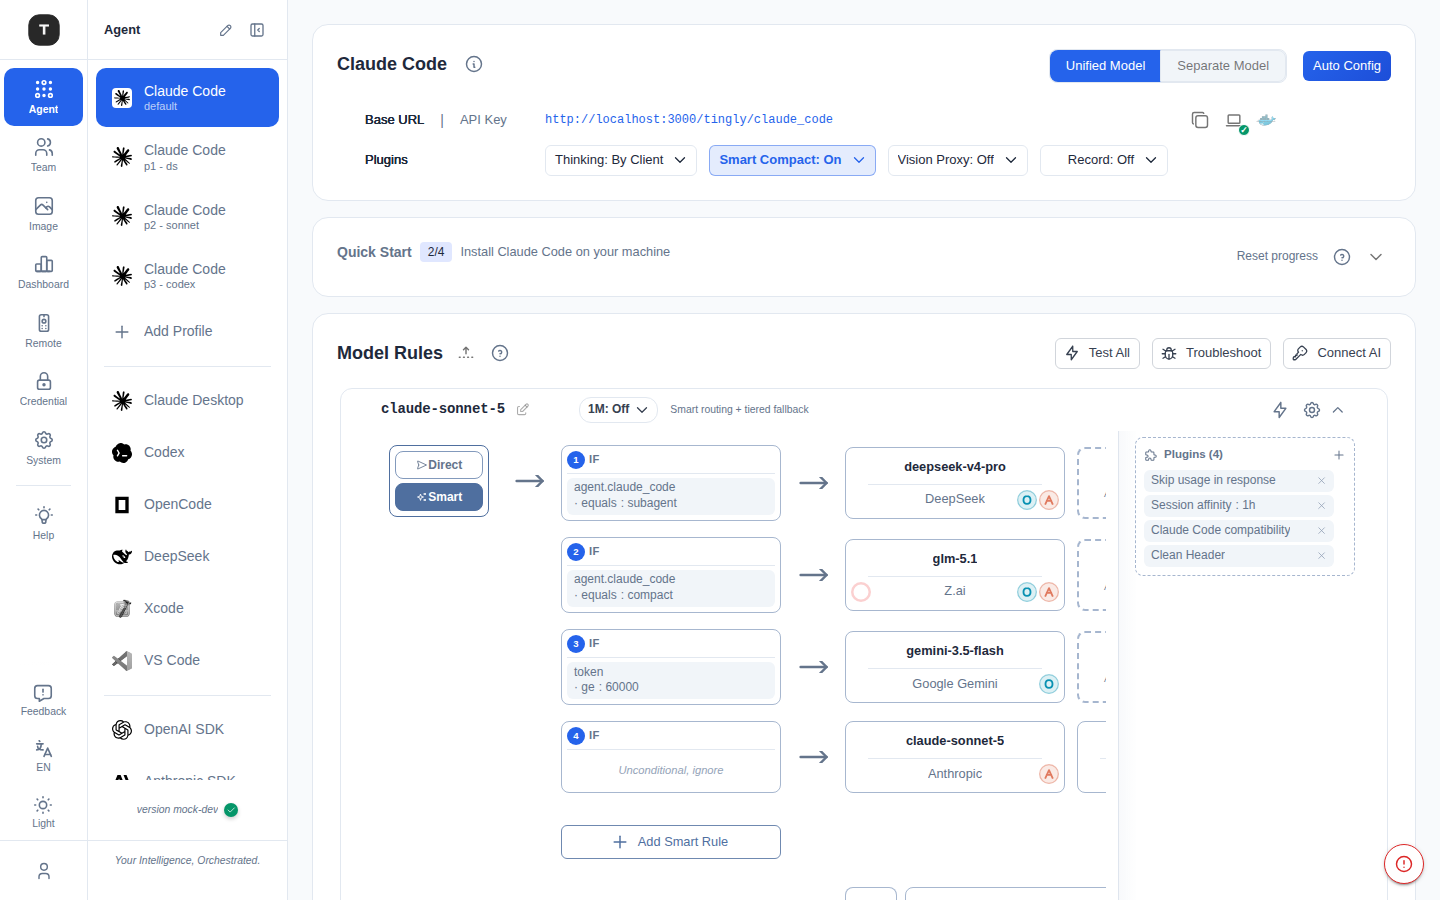1440x900 pixels.
Task: Open the 1M: Off dropdown
Action: pos(618,409)
